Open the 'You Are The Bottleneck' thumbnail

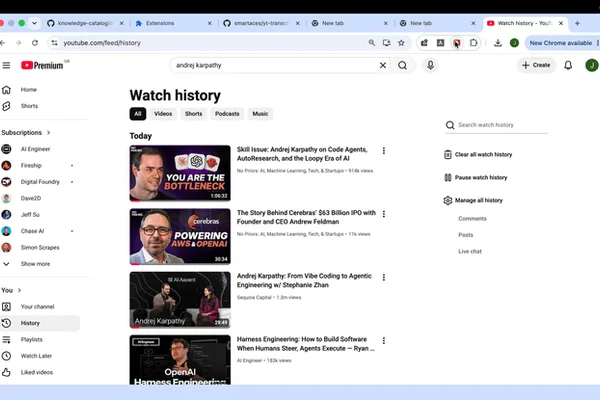[x=180, y=173]
